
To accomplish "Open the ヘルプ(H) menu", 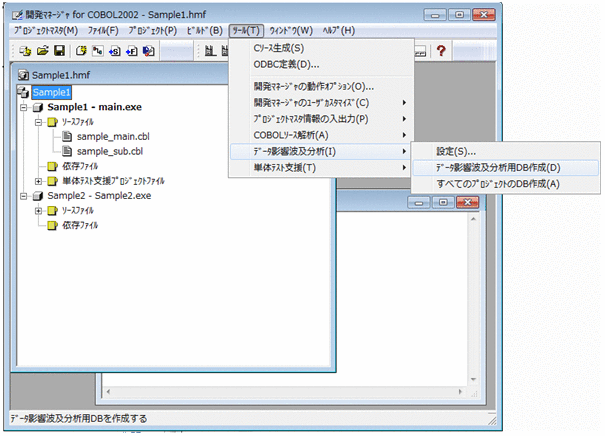I will 339,30.
